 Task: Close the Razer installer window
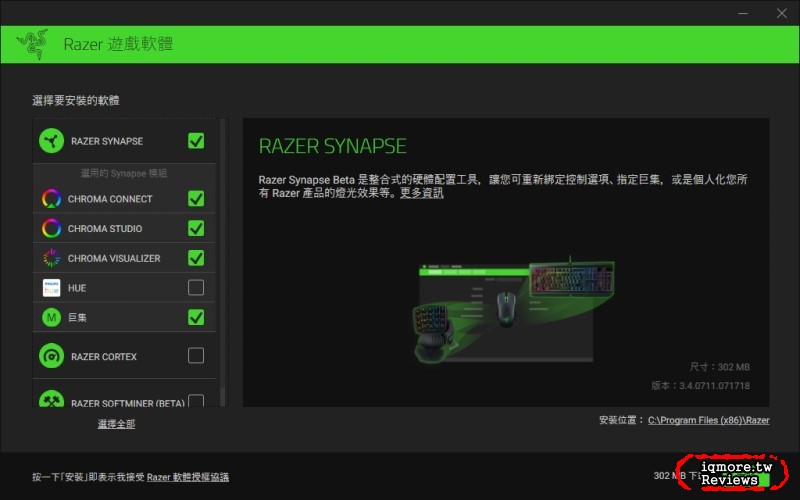pyautogui.click(x=782, y=13)
